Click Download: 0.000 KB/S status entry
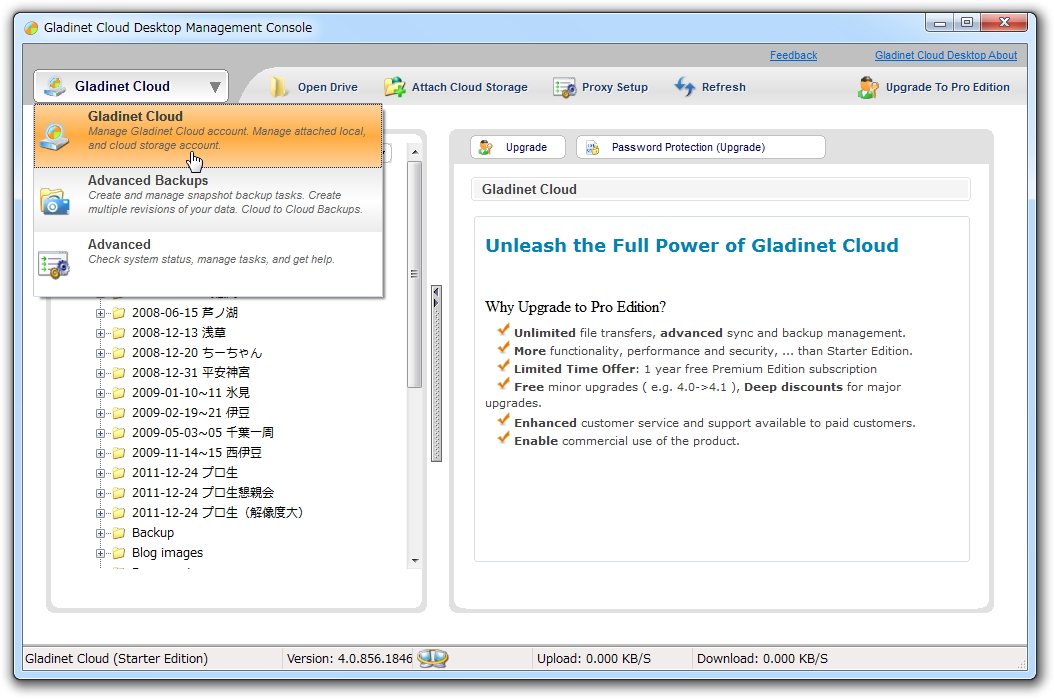Image resolution: width=1054 pixels, height=699 pixels. (762, 659)
